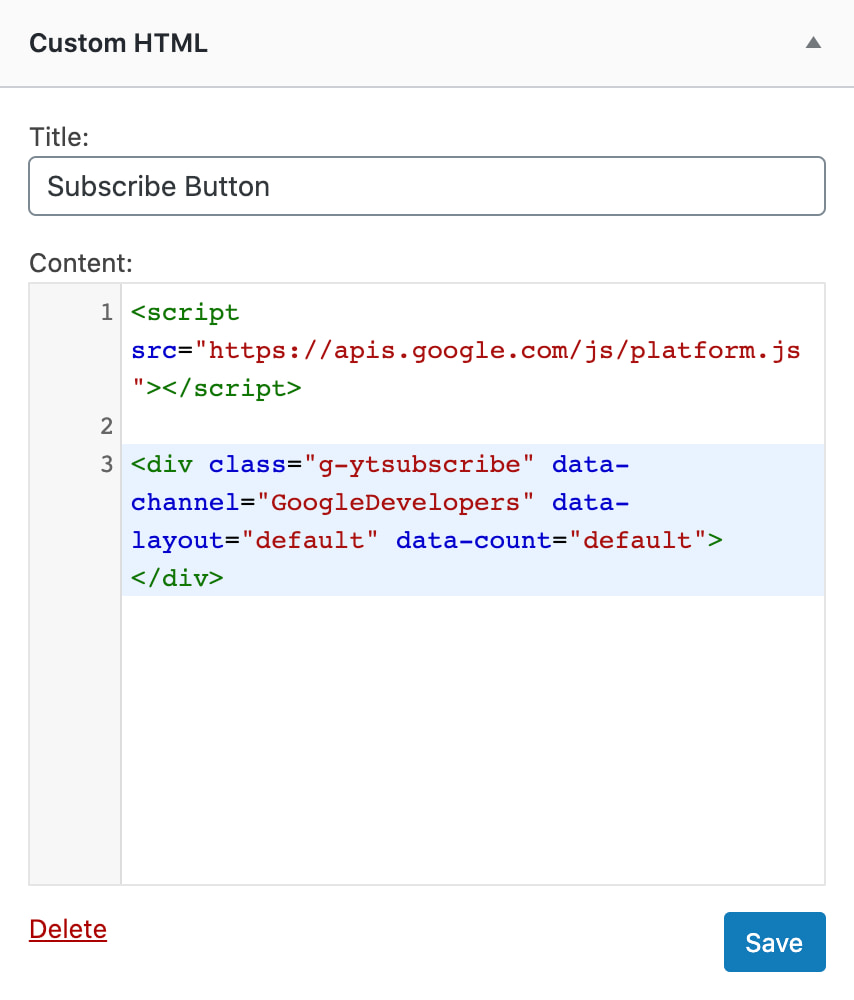Select line number 1 in the gutter
This screenshot has width=854, height=1000.
tap(107, 312)
